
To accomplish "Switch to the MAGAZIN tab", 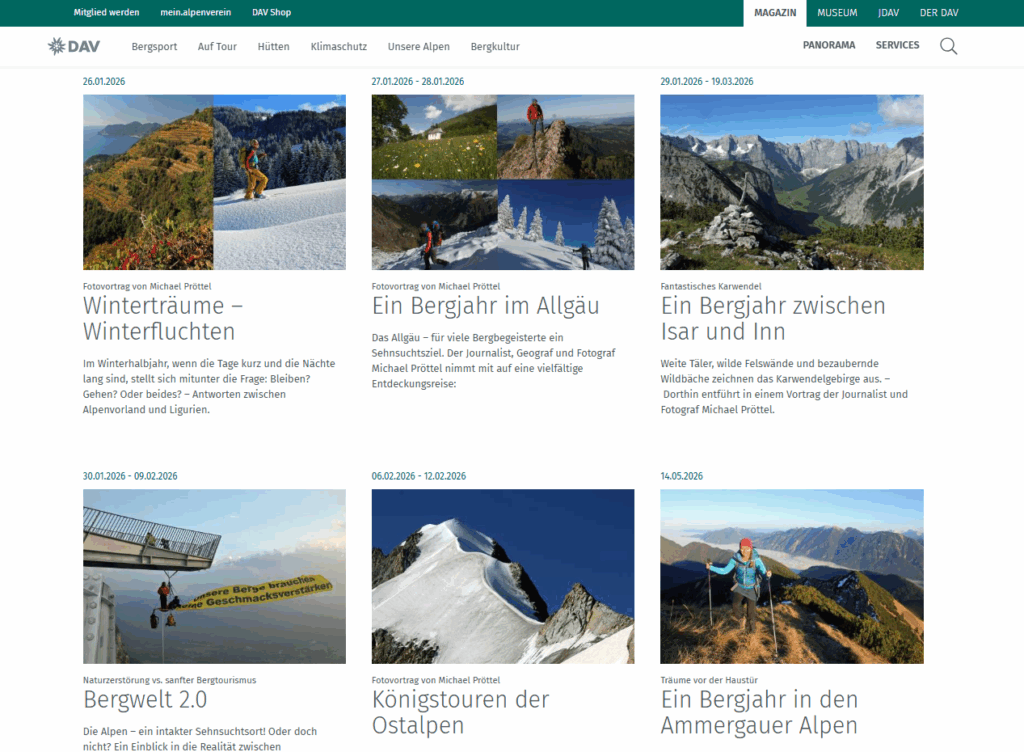I will click(775, 13).
